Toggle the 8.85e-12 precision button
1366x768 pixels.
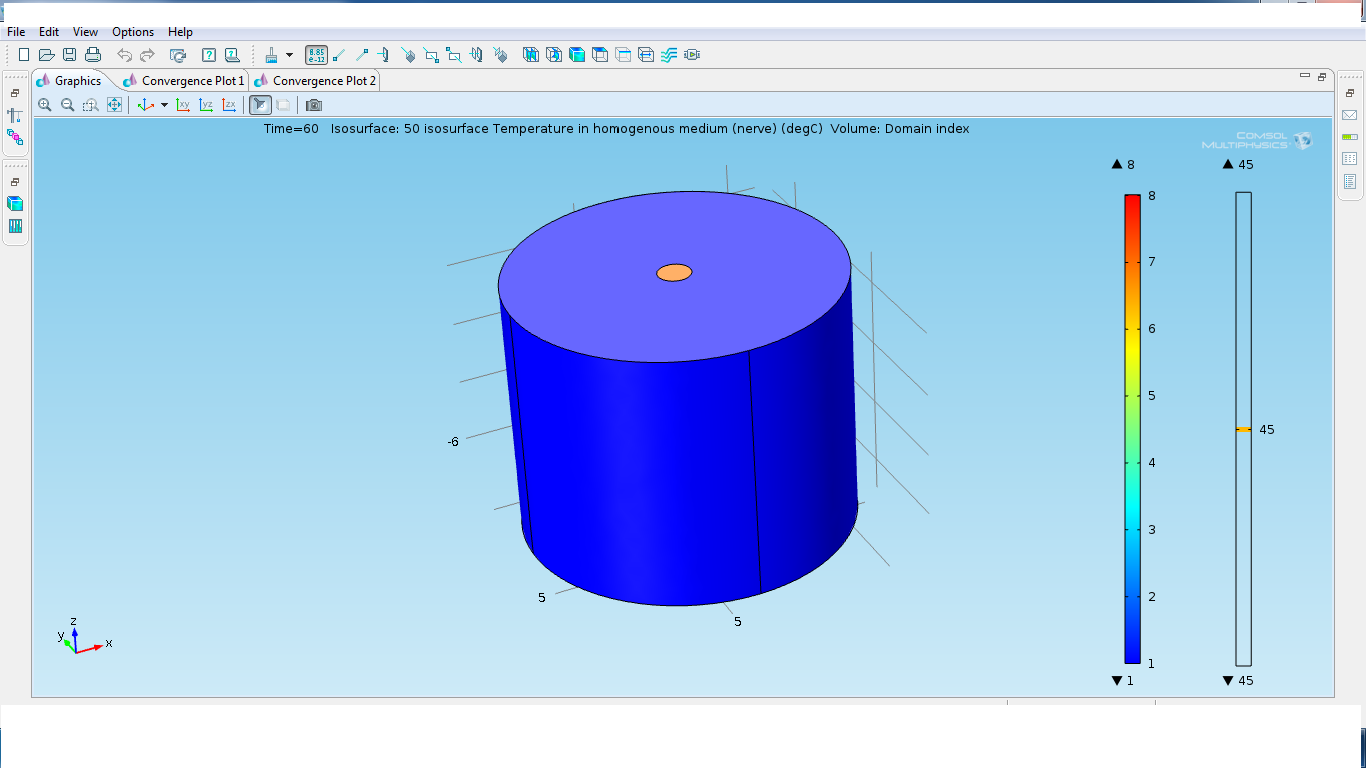[316, 55]
